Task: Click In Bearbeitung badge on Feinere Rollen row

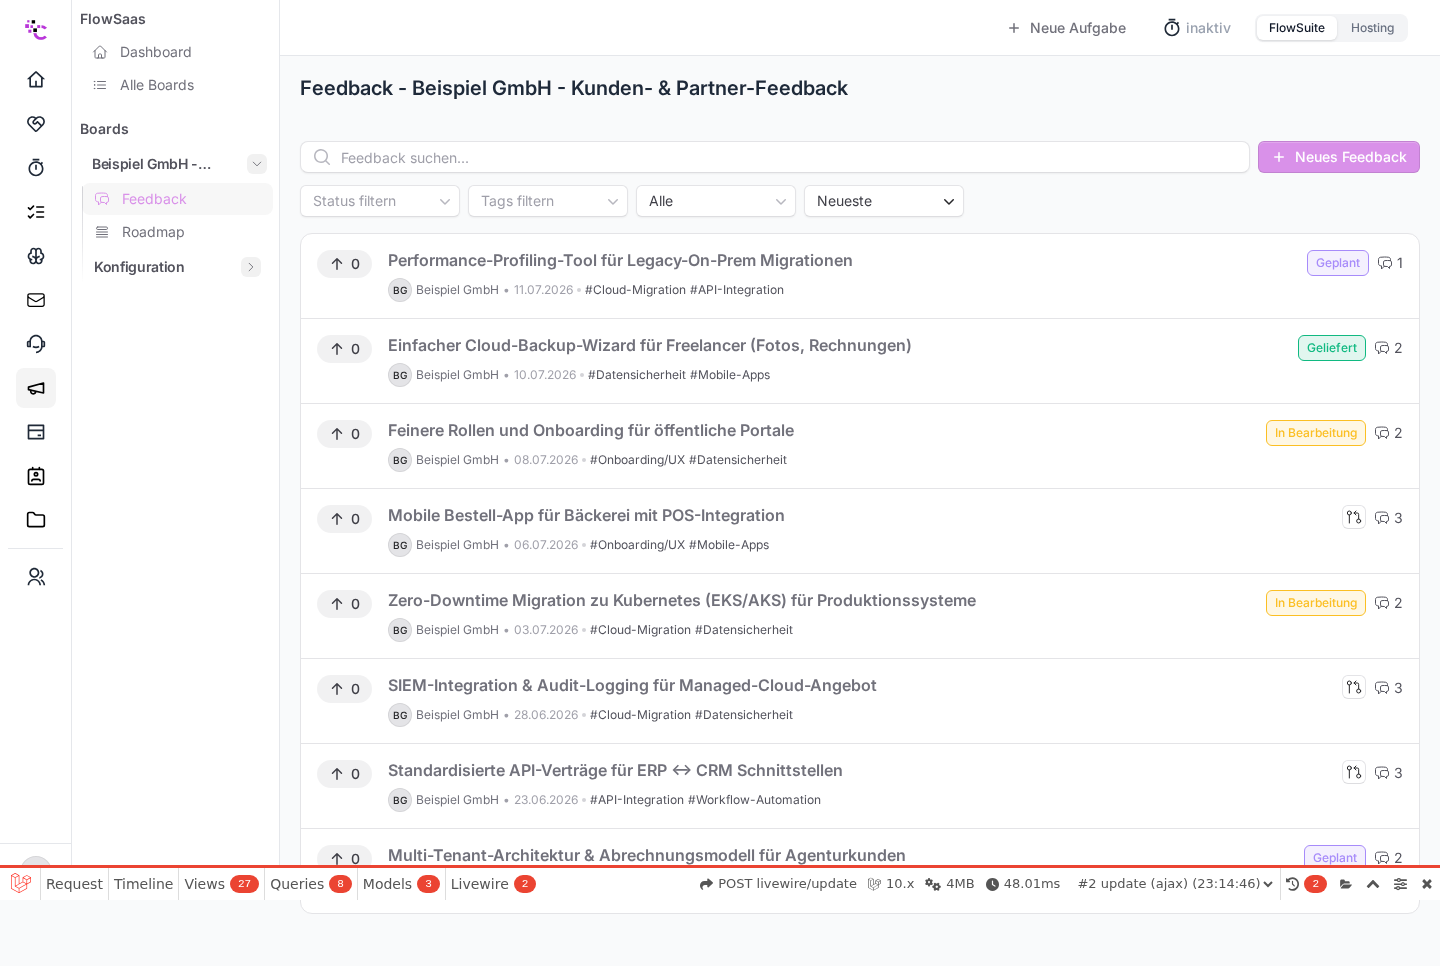Action: [1316, 433]
